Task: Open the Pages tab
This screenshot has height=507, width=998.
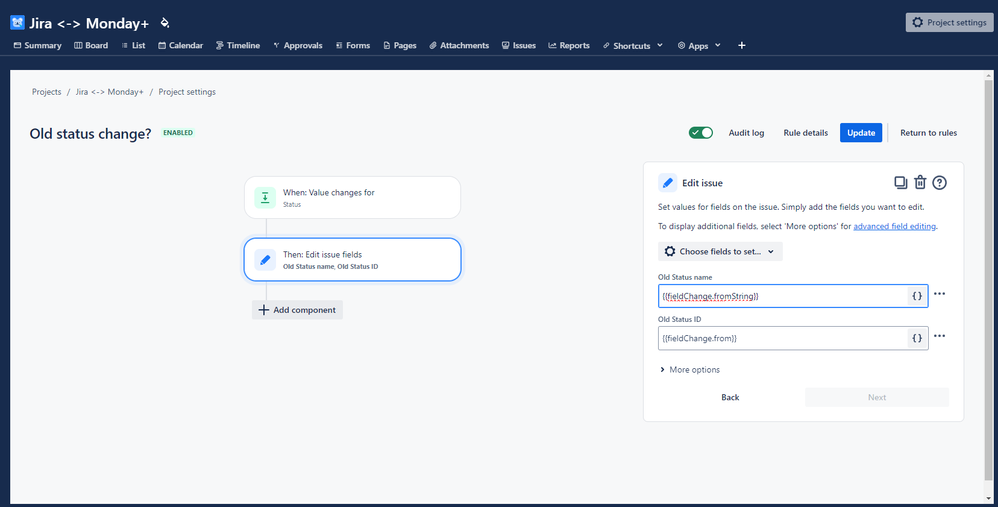Action: click(x=400, y=46)
